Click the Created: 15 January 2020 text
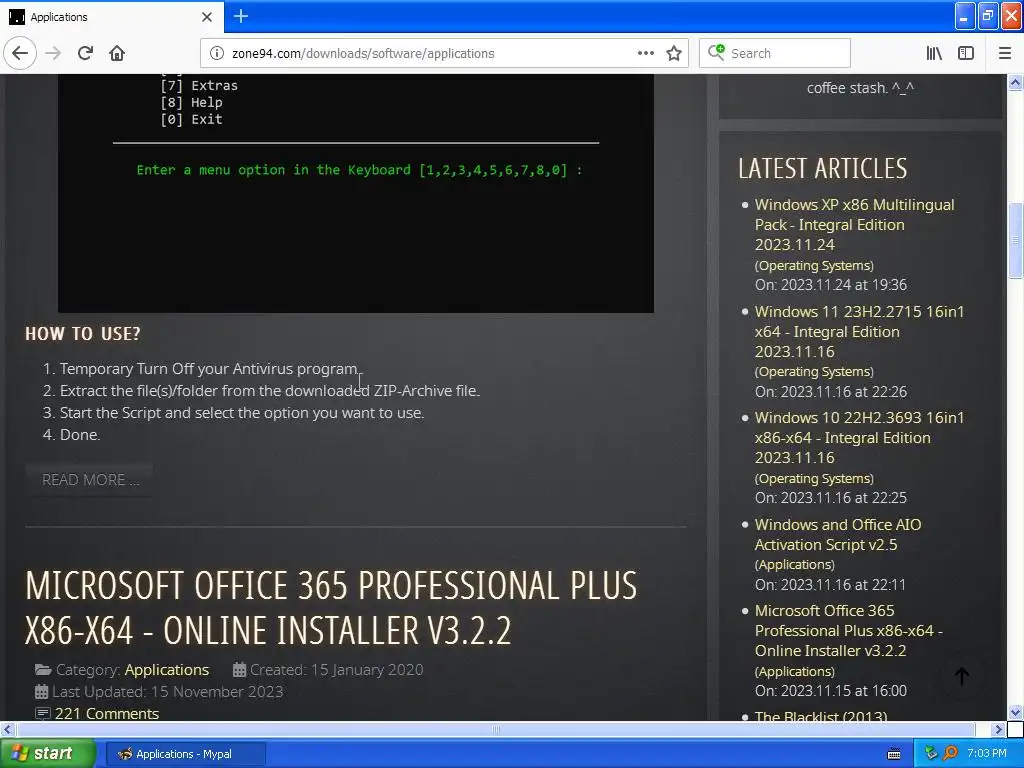Screen dimensions: 1024x768 point(336,669)
